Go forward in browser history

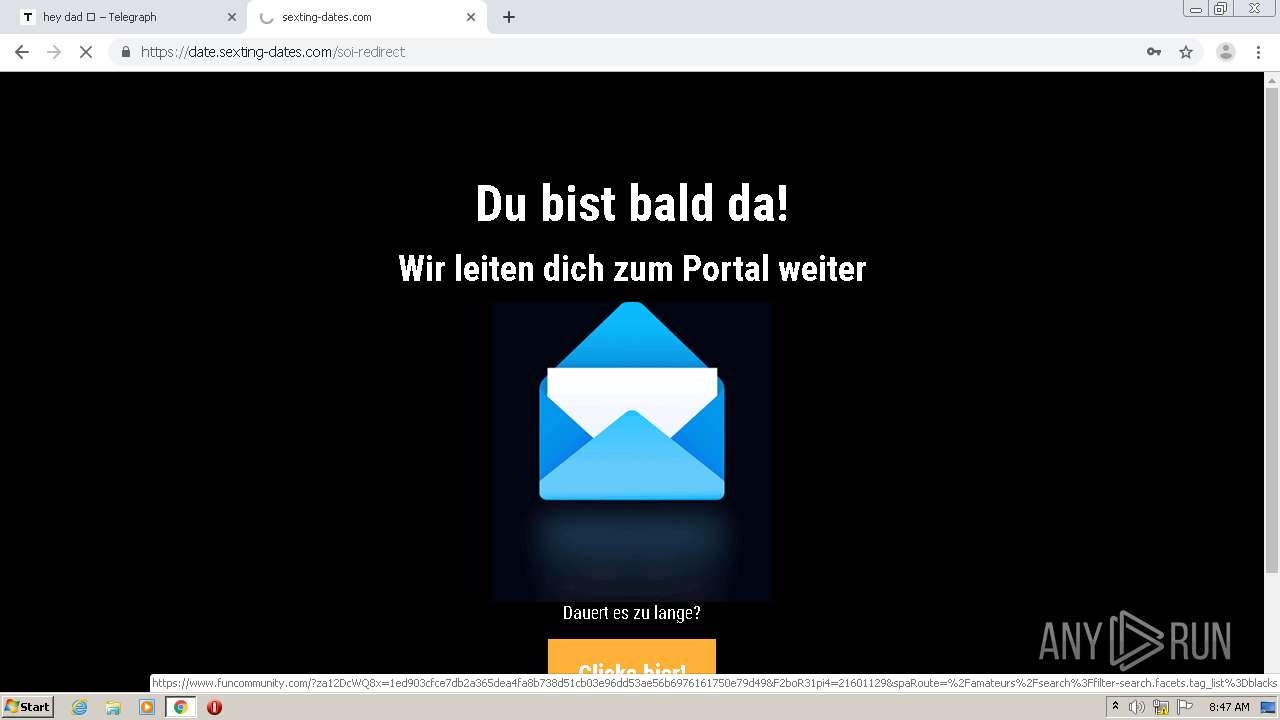54,52
